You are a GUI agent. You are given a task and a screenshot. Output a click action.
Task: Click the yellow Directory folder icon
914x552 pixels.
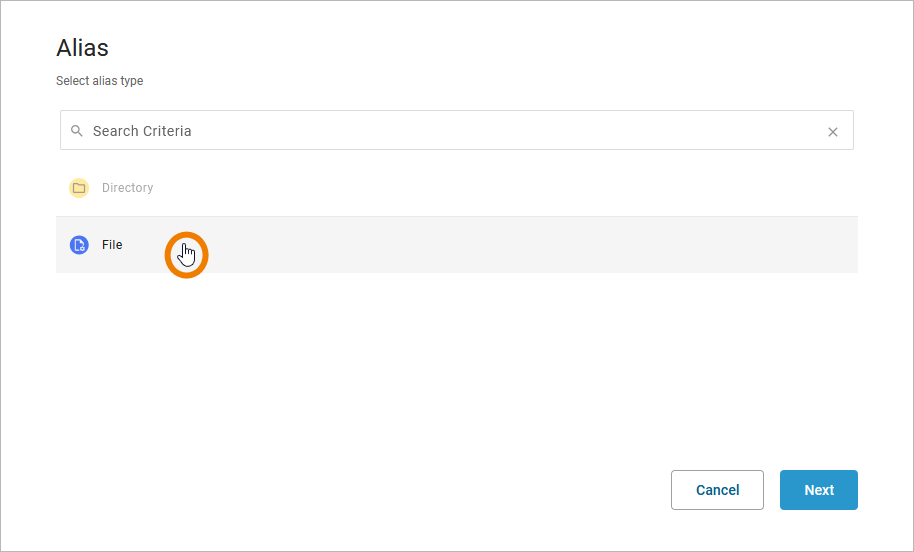click(79, 188)
